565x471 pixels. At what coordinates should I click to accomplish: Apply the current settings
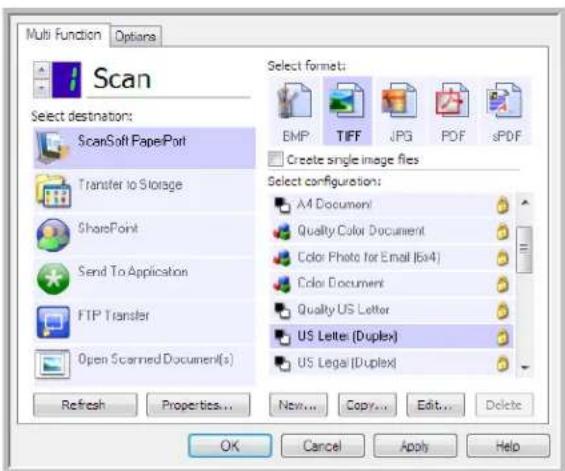pyautogui.click(x=415, y=446)
